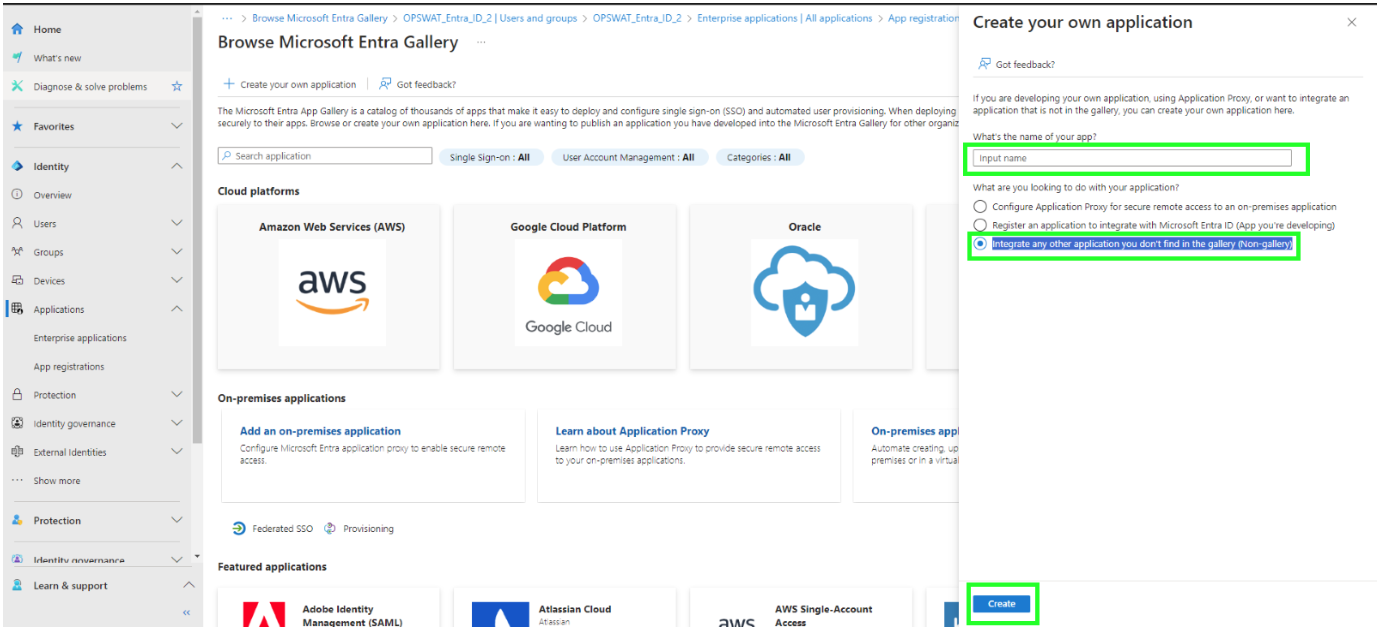This screenshot has width=1382, height=632.
Task: Open What's new menu item
Action: point(57,58)
